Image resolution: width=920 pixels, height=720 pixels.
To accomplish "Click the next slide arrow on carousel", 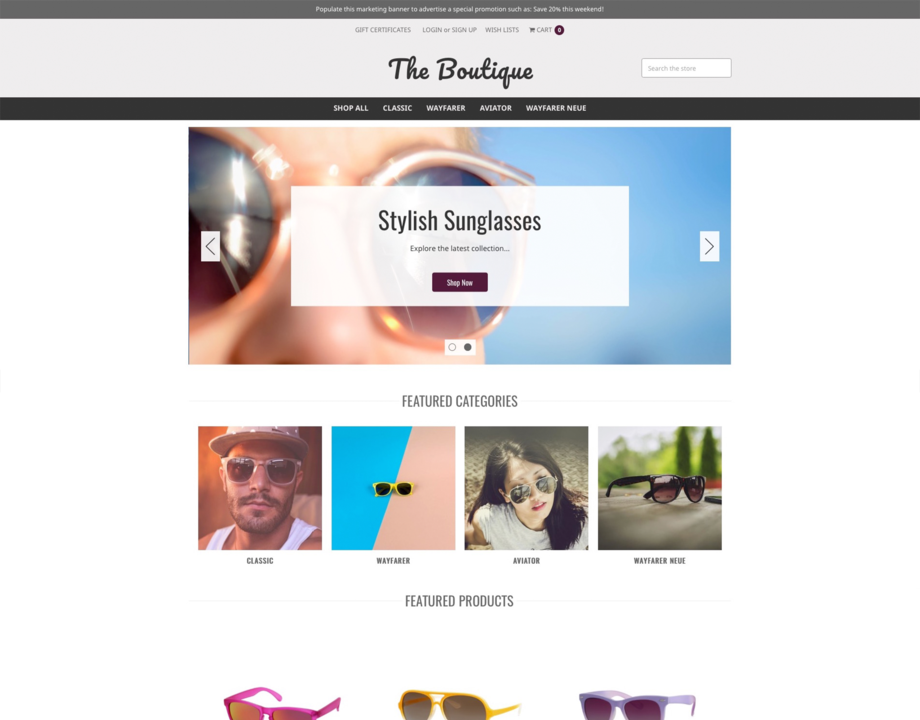I will pyautogui.click(x=709, y=246).
